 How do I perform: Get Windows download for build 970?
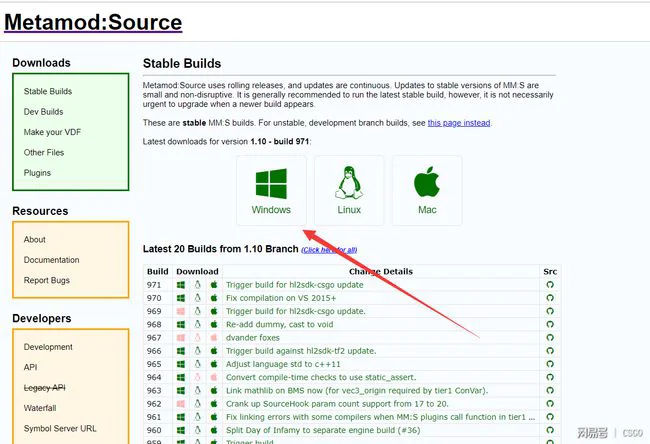(181, 298)
